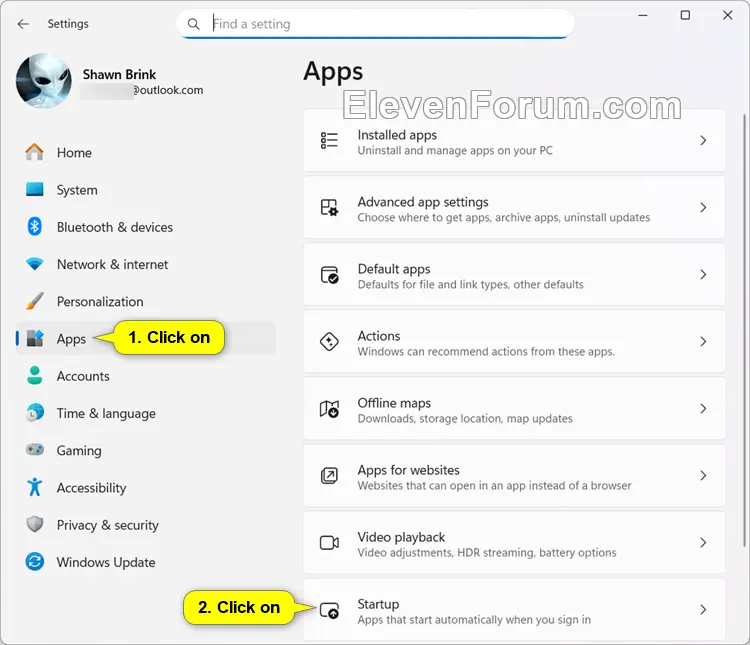Click 'Uninstall and manage apps on your PC'
Viewport: 750px width, 645px height.
pyautogui.click(x=455, y=151)
